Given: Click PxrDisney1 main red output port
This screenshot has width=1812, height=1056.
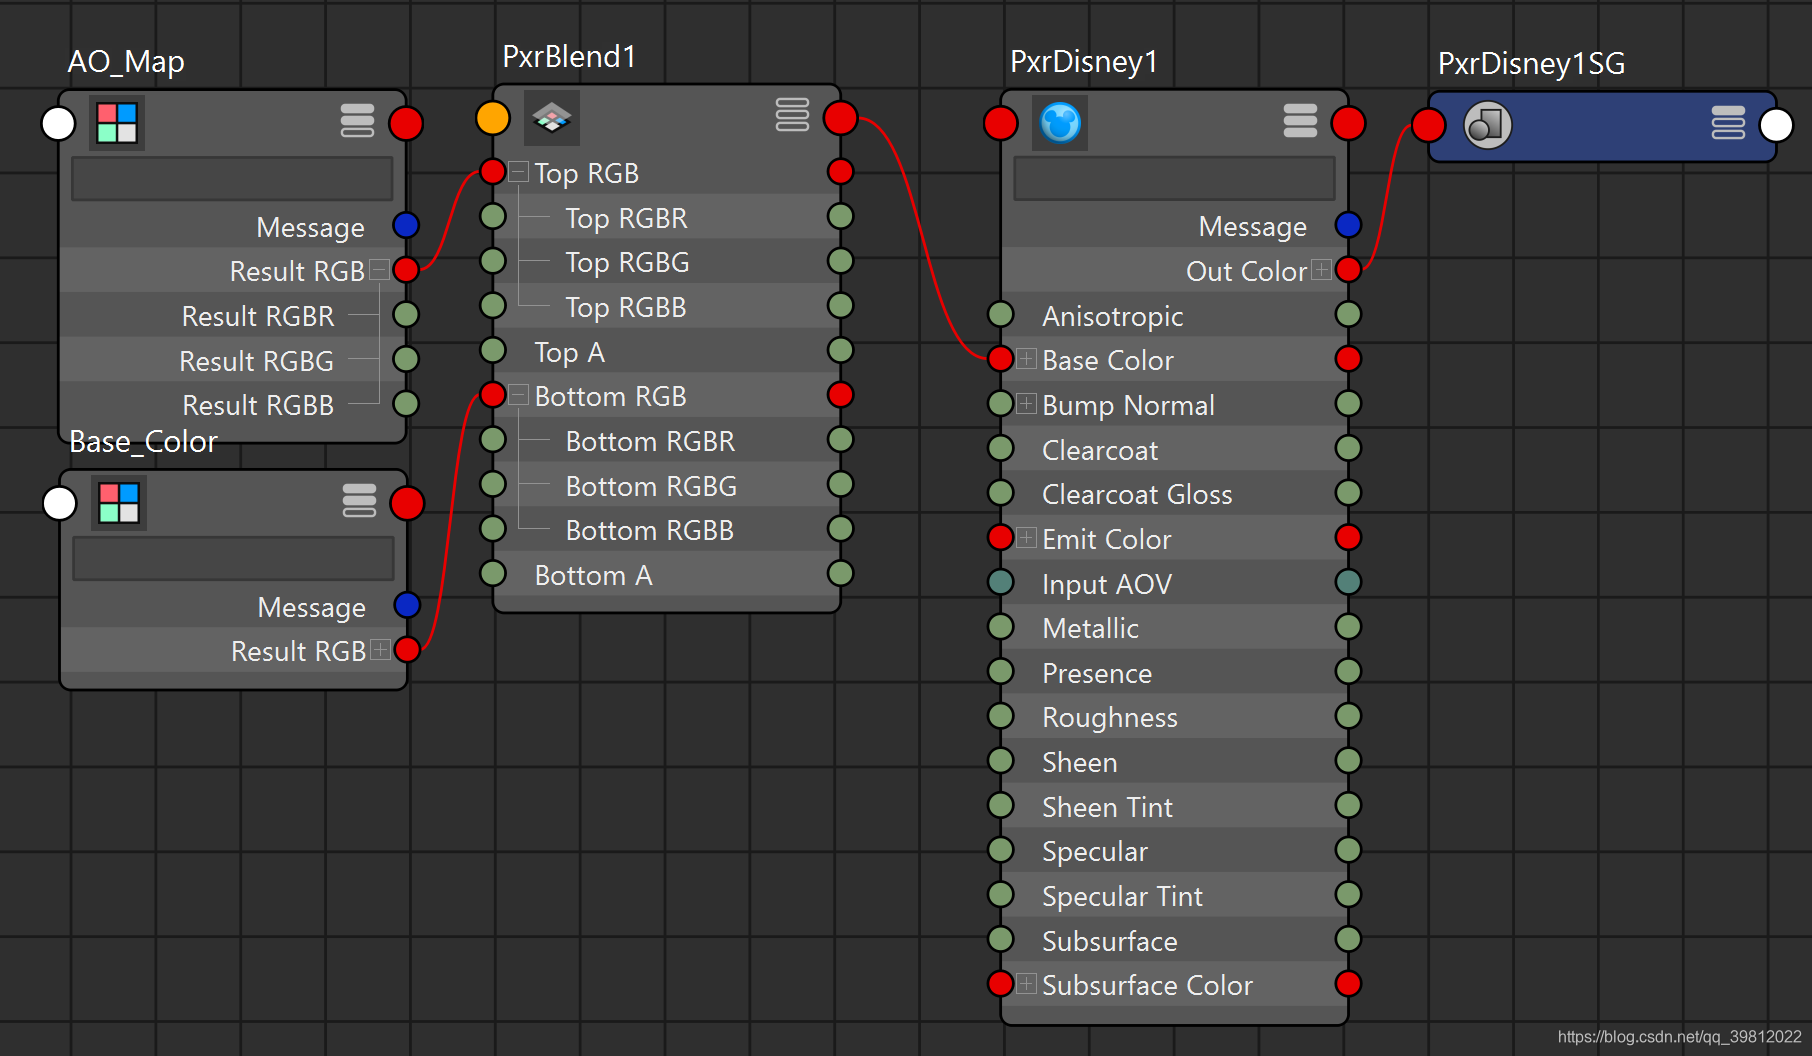Looking at the screenshot, I should 1348,124.
